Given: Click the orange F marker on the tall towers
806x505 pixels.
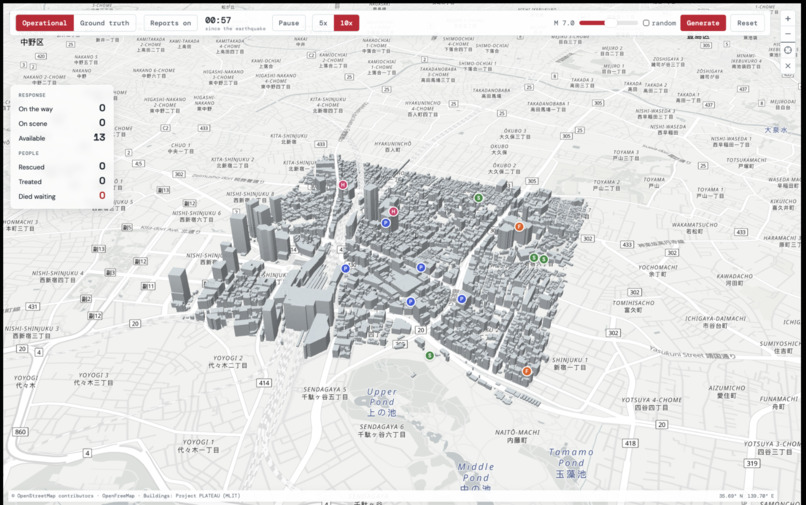Looking at the screenshot, I should [519, 227].
